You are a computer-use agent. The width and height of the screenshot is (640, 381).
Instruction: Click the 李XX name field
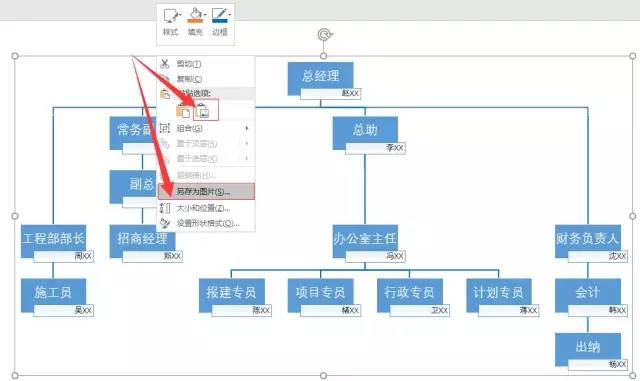coord(376,148)
